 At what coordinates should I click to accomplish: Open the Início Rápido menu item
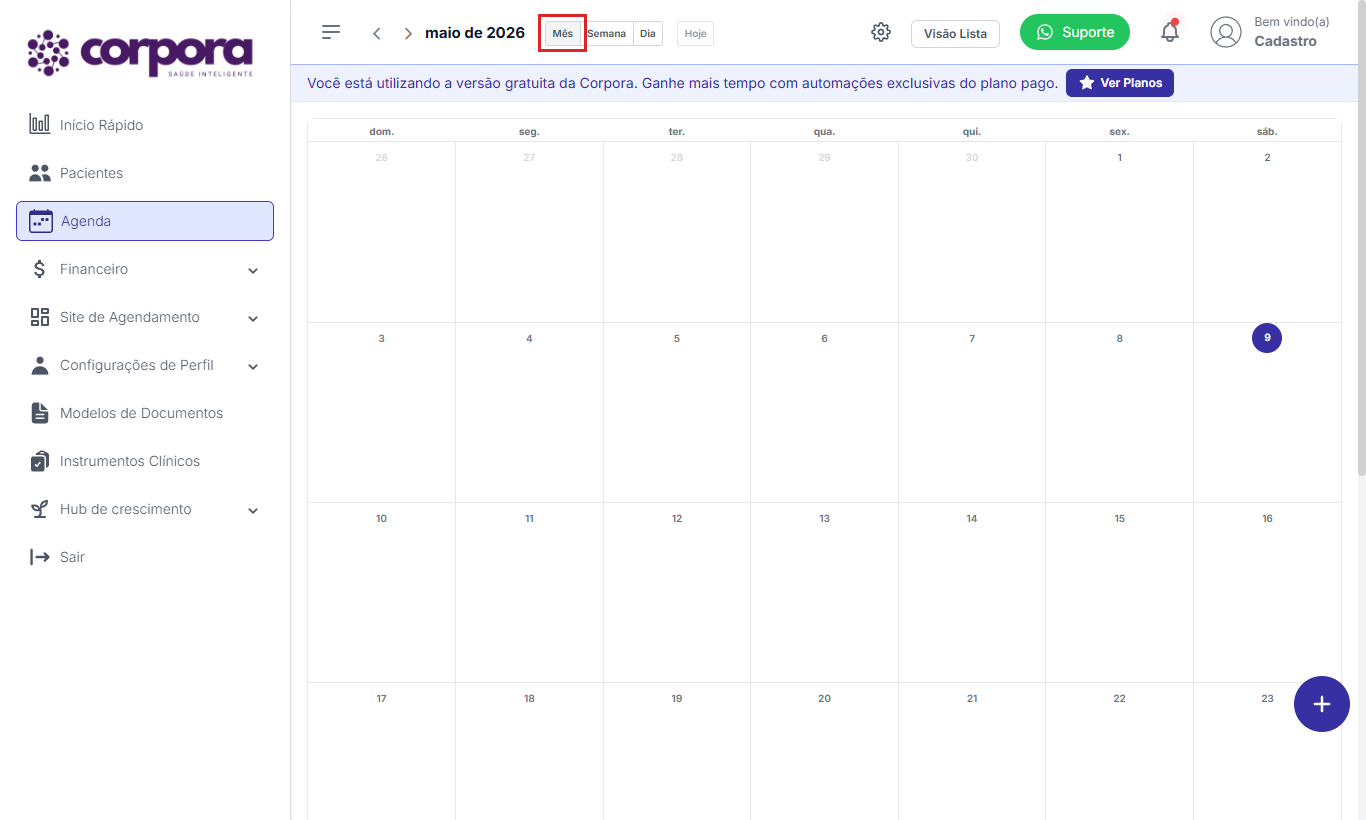click(x=145, y=125)
